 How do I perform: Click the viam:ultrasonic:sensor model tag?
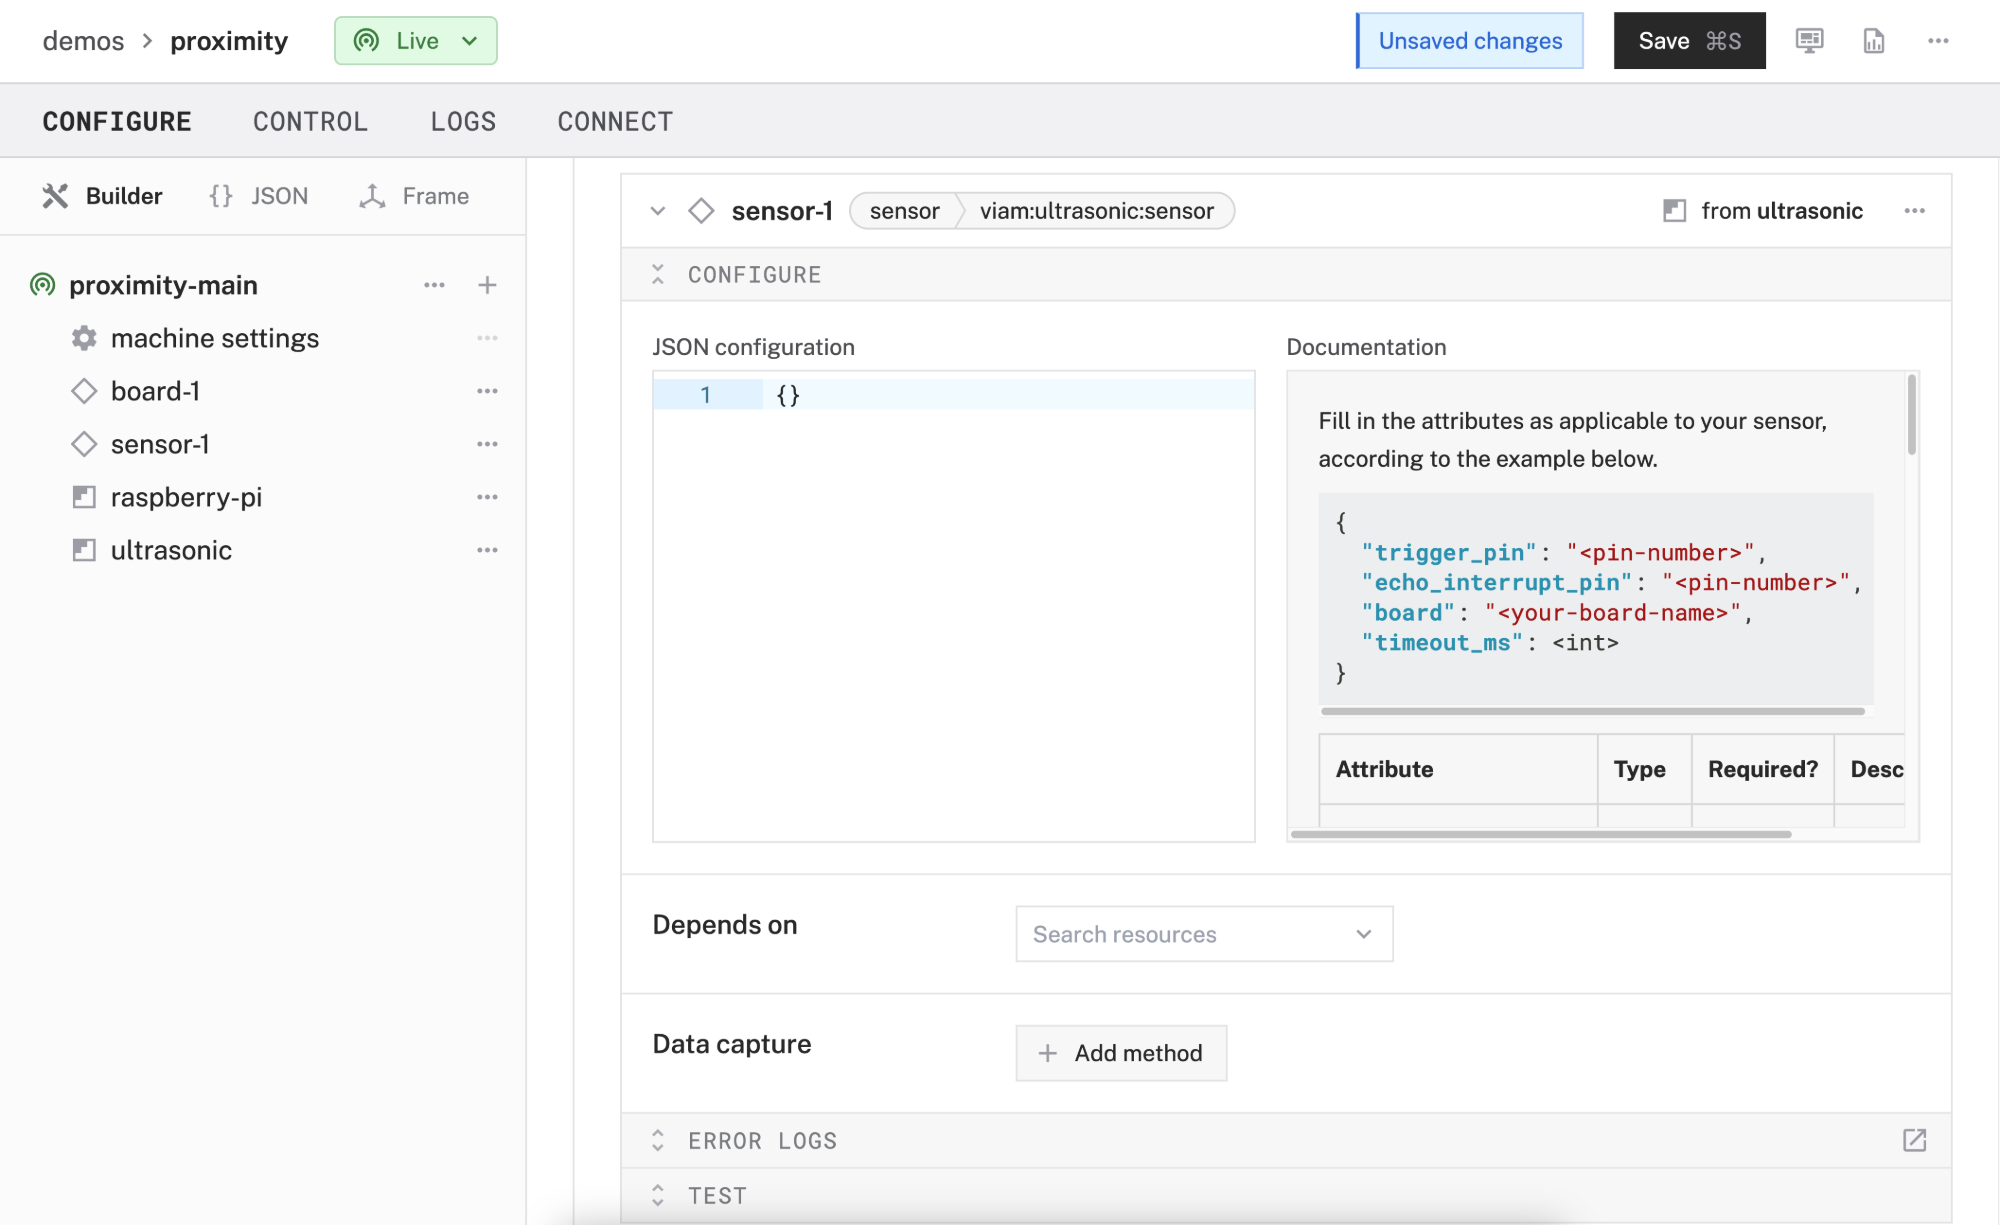[x=1096, y=211]
